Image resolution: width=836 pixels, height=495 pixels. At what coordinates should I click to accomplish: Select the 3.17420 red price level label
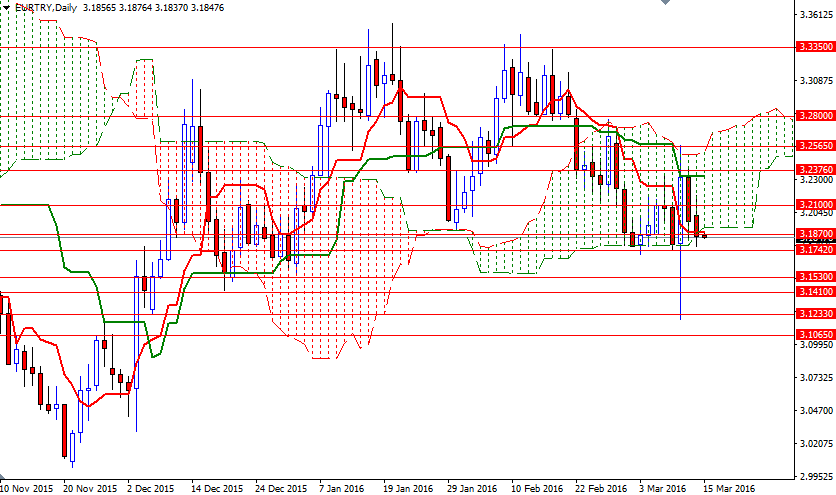[815, 250]
